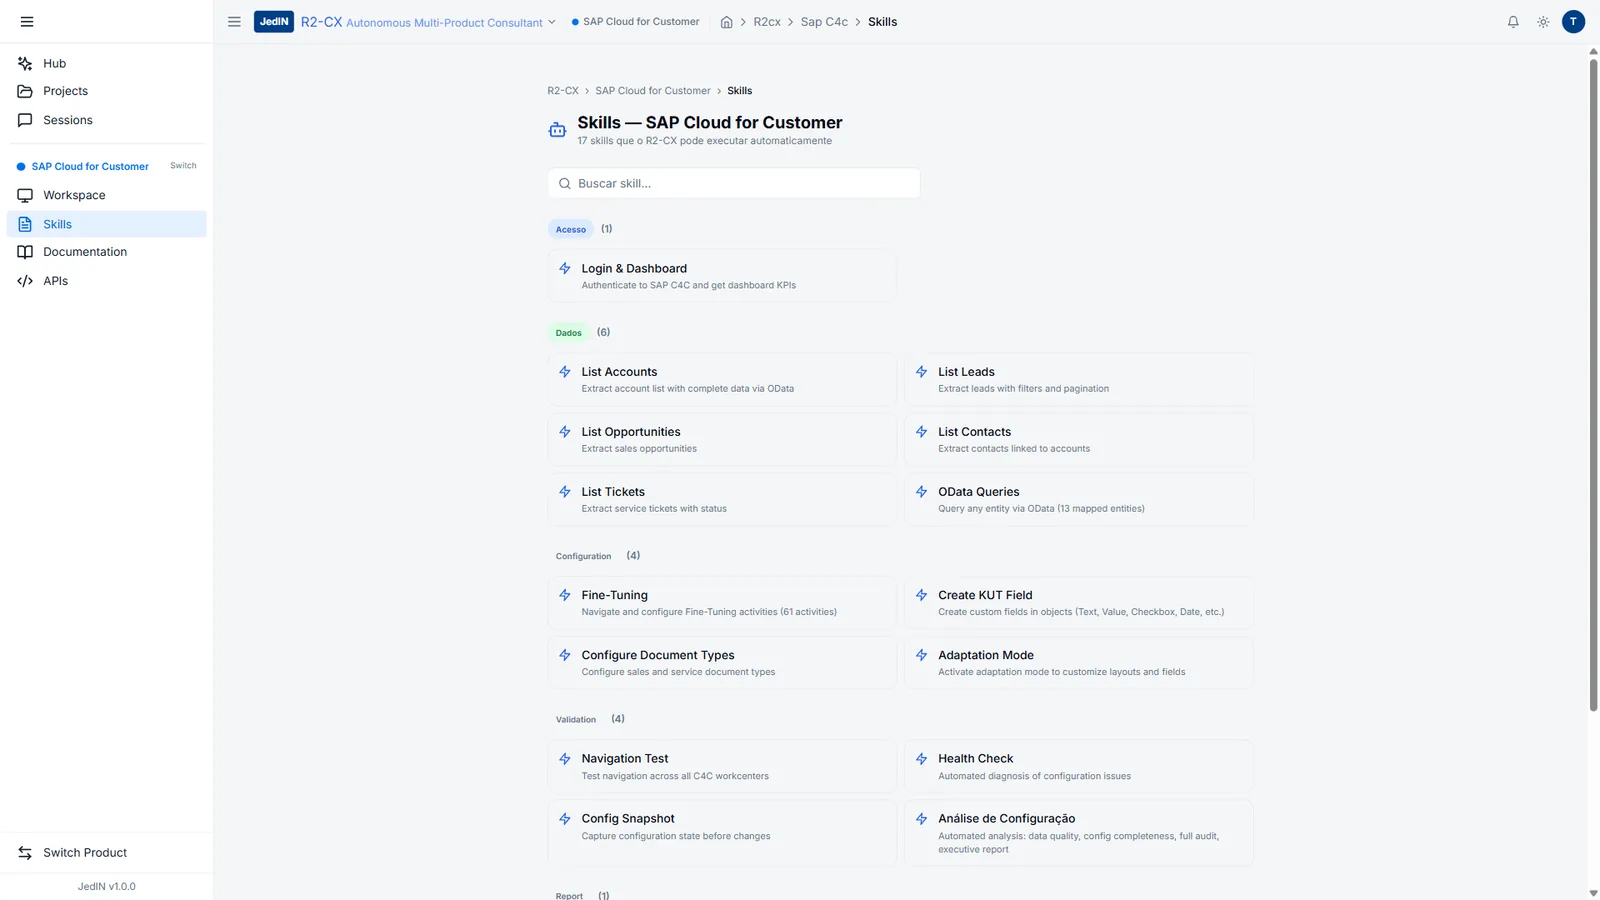Open the List Leads skill
1600x900 pixels.
point(1079,379)
